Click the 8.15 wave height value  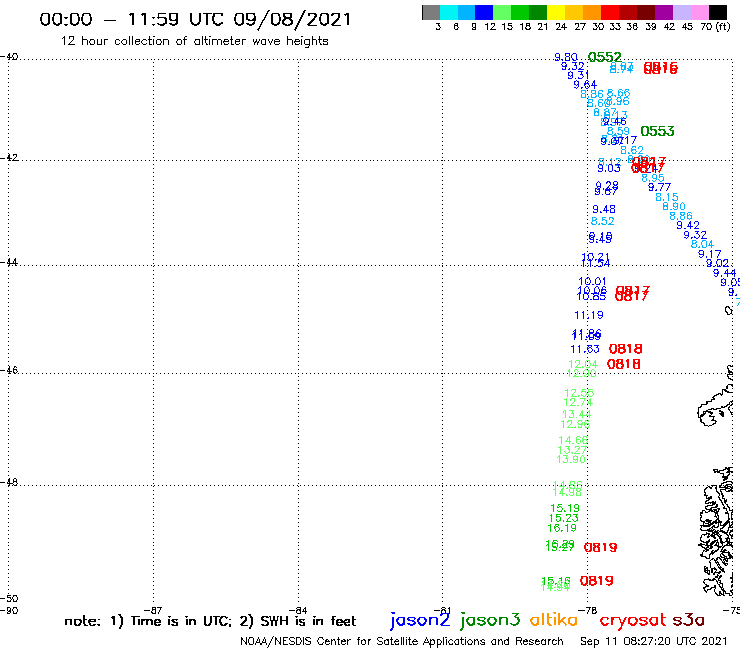666,197
